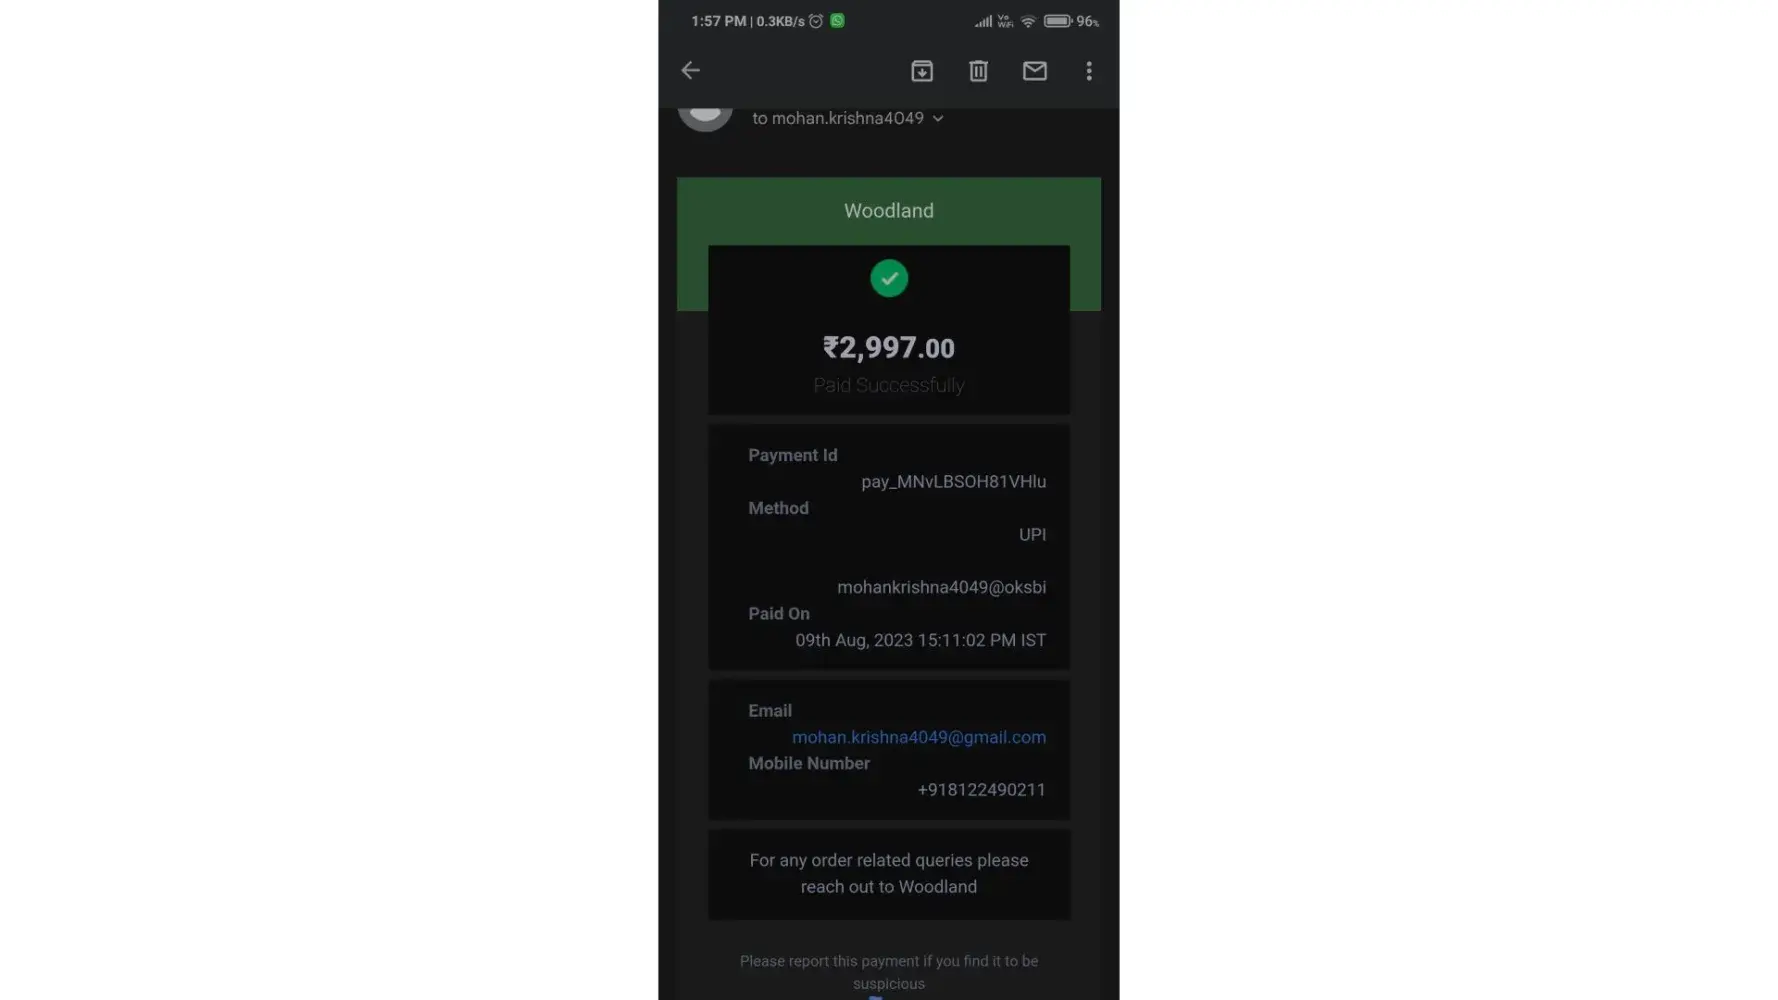This screenshot has height=1000, width=1778.
Task: Tap the green success checkmark badge
Action: (x=889, y=278)
